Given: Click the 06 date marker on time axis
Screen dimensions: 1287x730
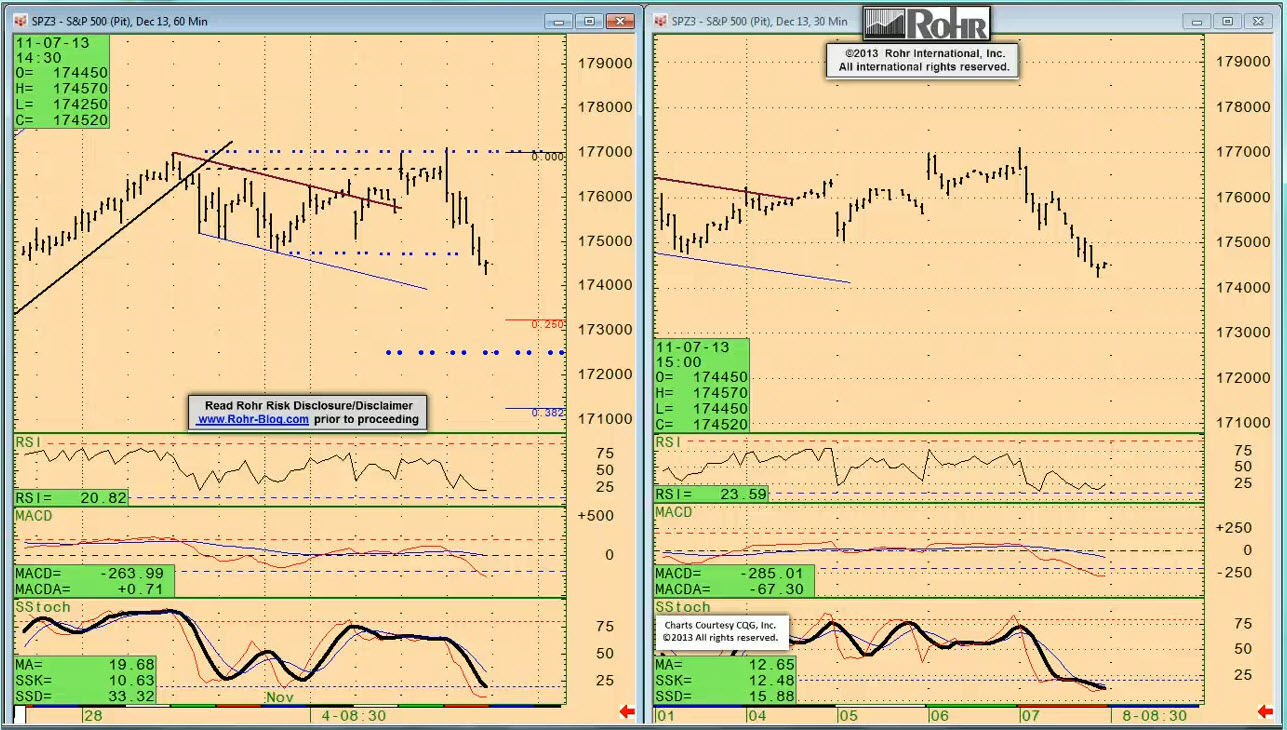Looking at the screenshot, I should pos(938,716).
